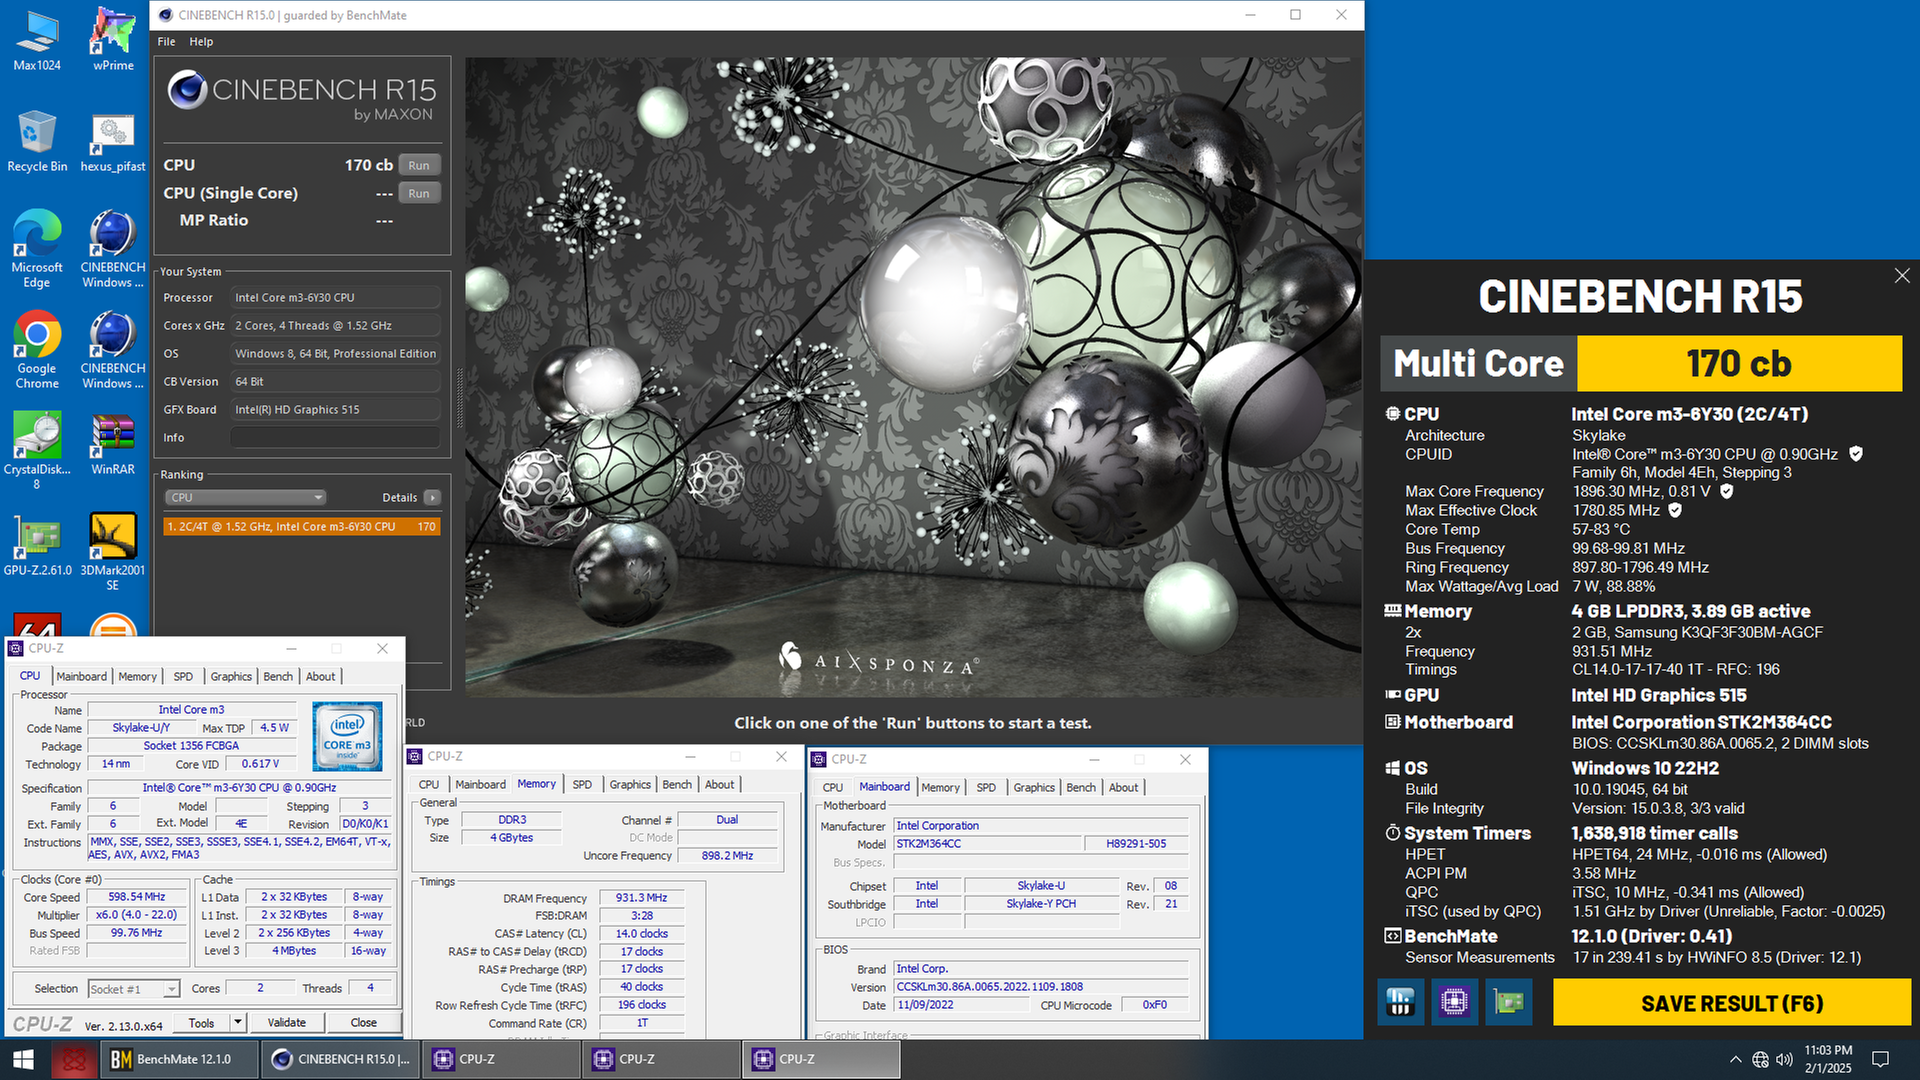1920x1080 pixels.
Task: Launch Google Chrome from the desktop
Action: 37,350
